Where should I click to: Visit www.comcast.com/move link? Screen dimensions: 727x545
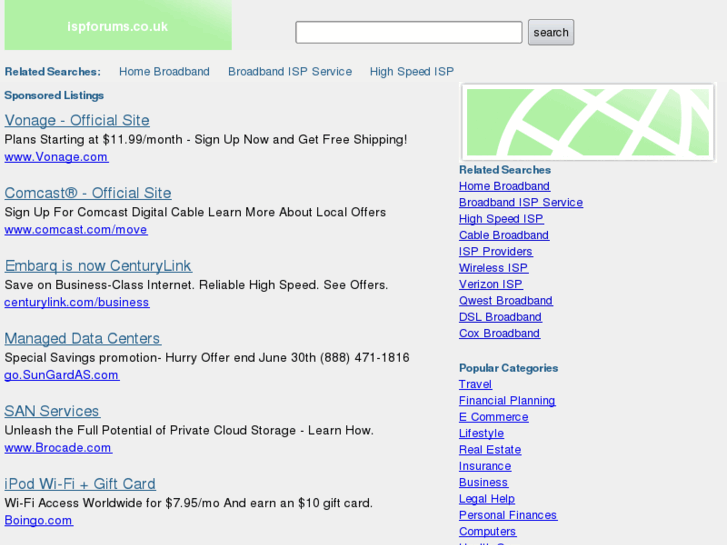pyautogui.click(x=76, y=230)
